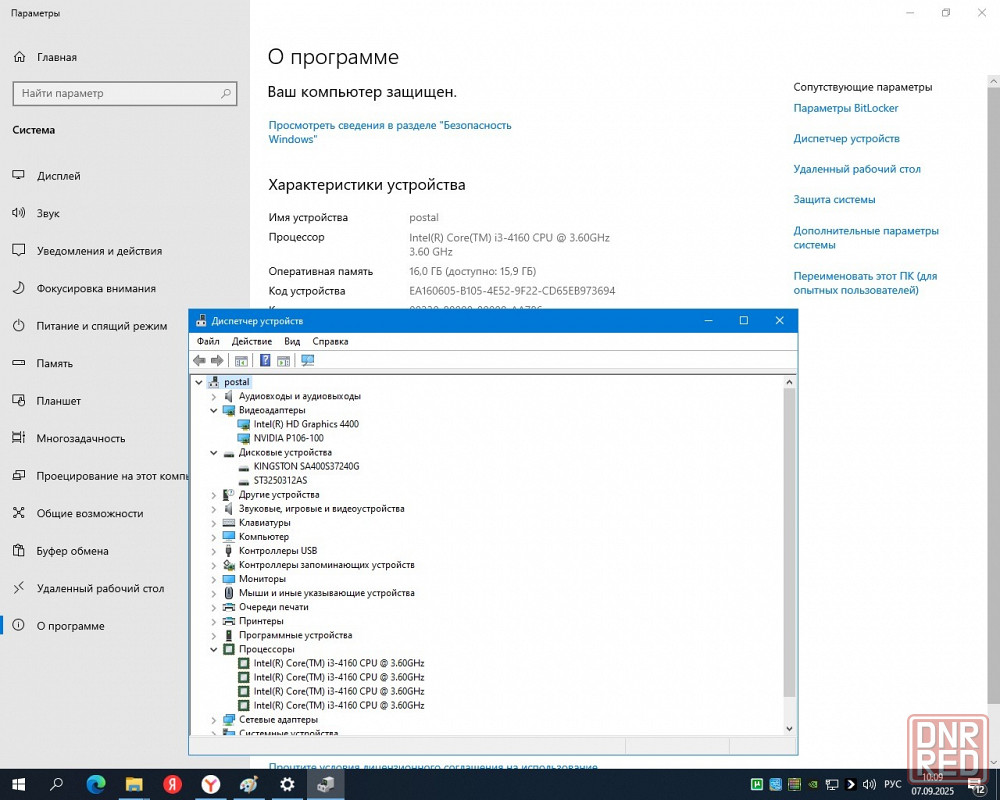
Task: Click the Найти параметр search field
Action: pyautogui.click(x=124, y=93)
